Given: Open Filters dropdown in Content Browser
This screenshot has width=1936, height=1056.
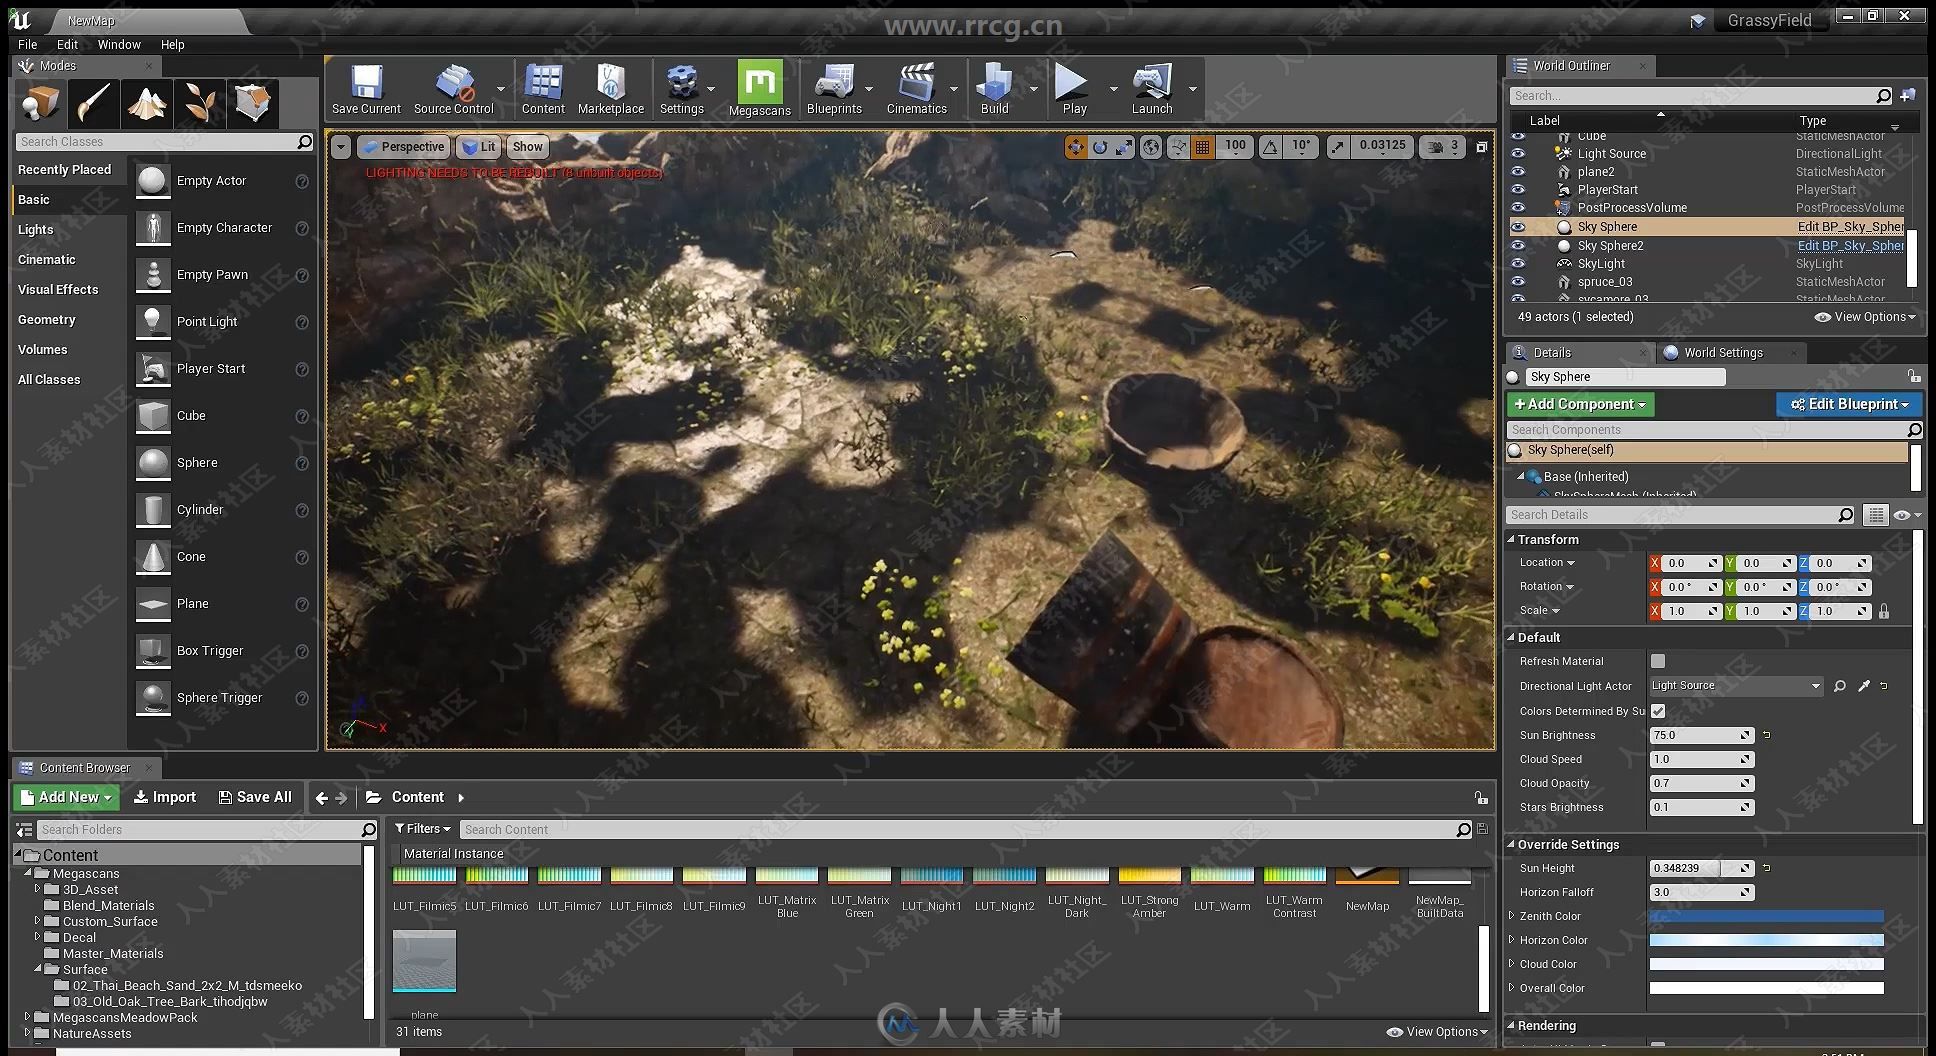Looking at the screenshot, I should coord(422,829).
